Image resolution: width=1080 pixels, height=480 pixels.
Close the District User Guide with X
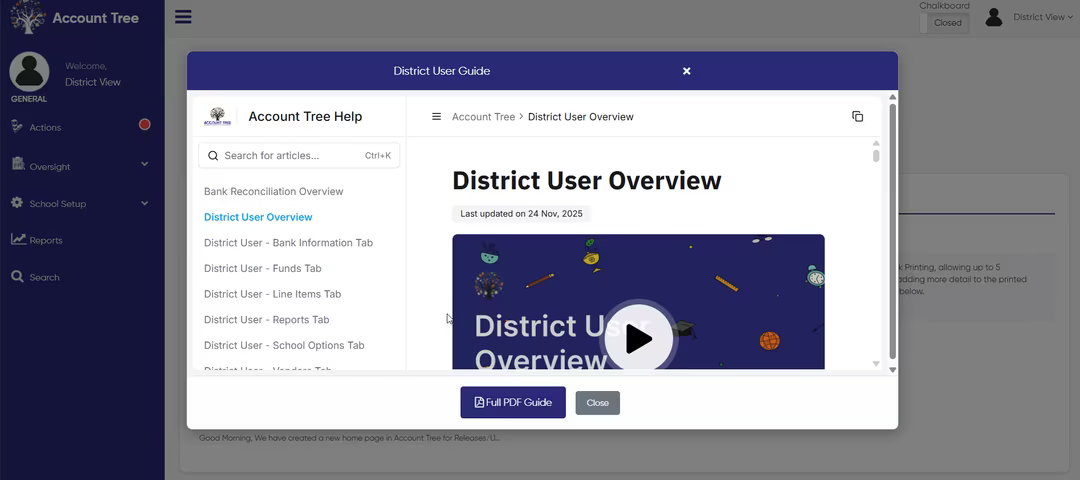pos(687,71)
